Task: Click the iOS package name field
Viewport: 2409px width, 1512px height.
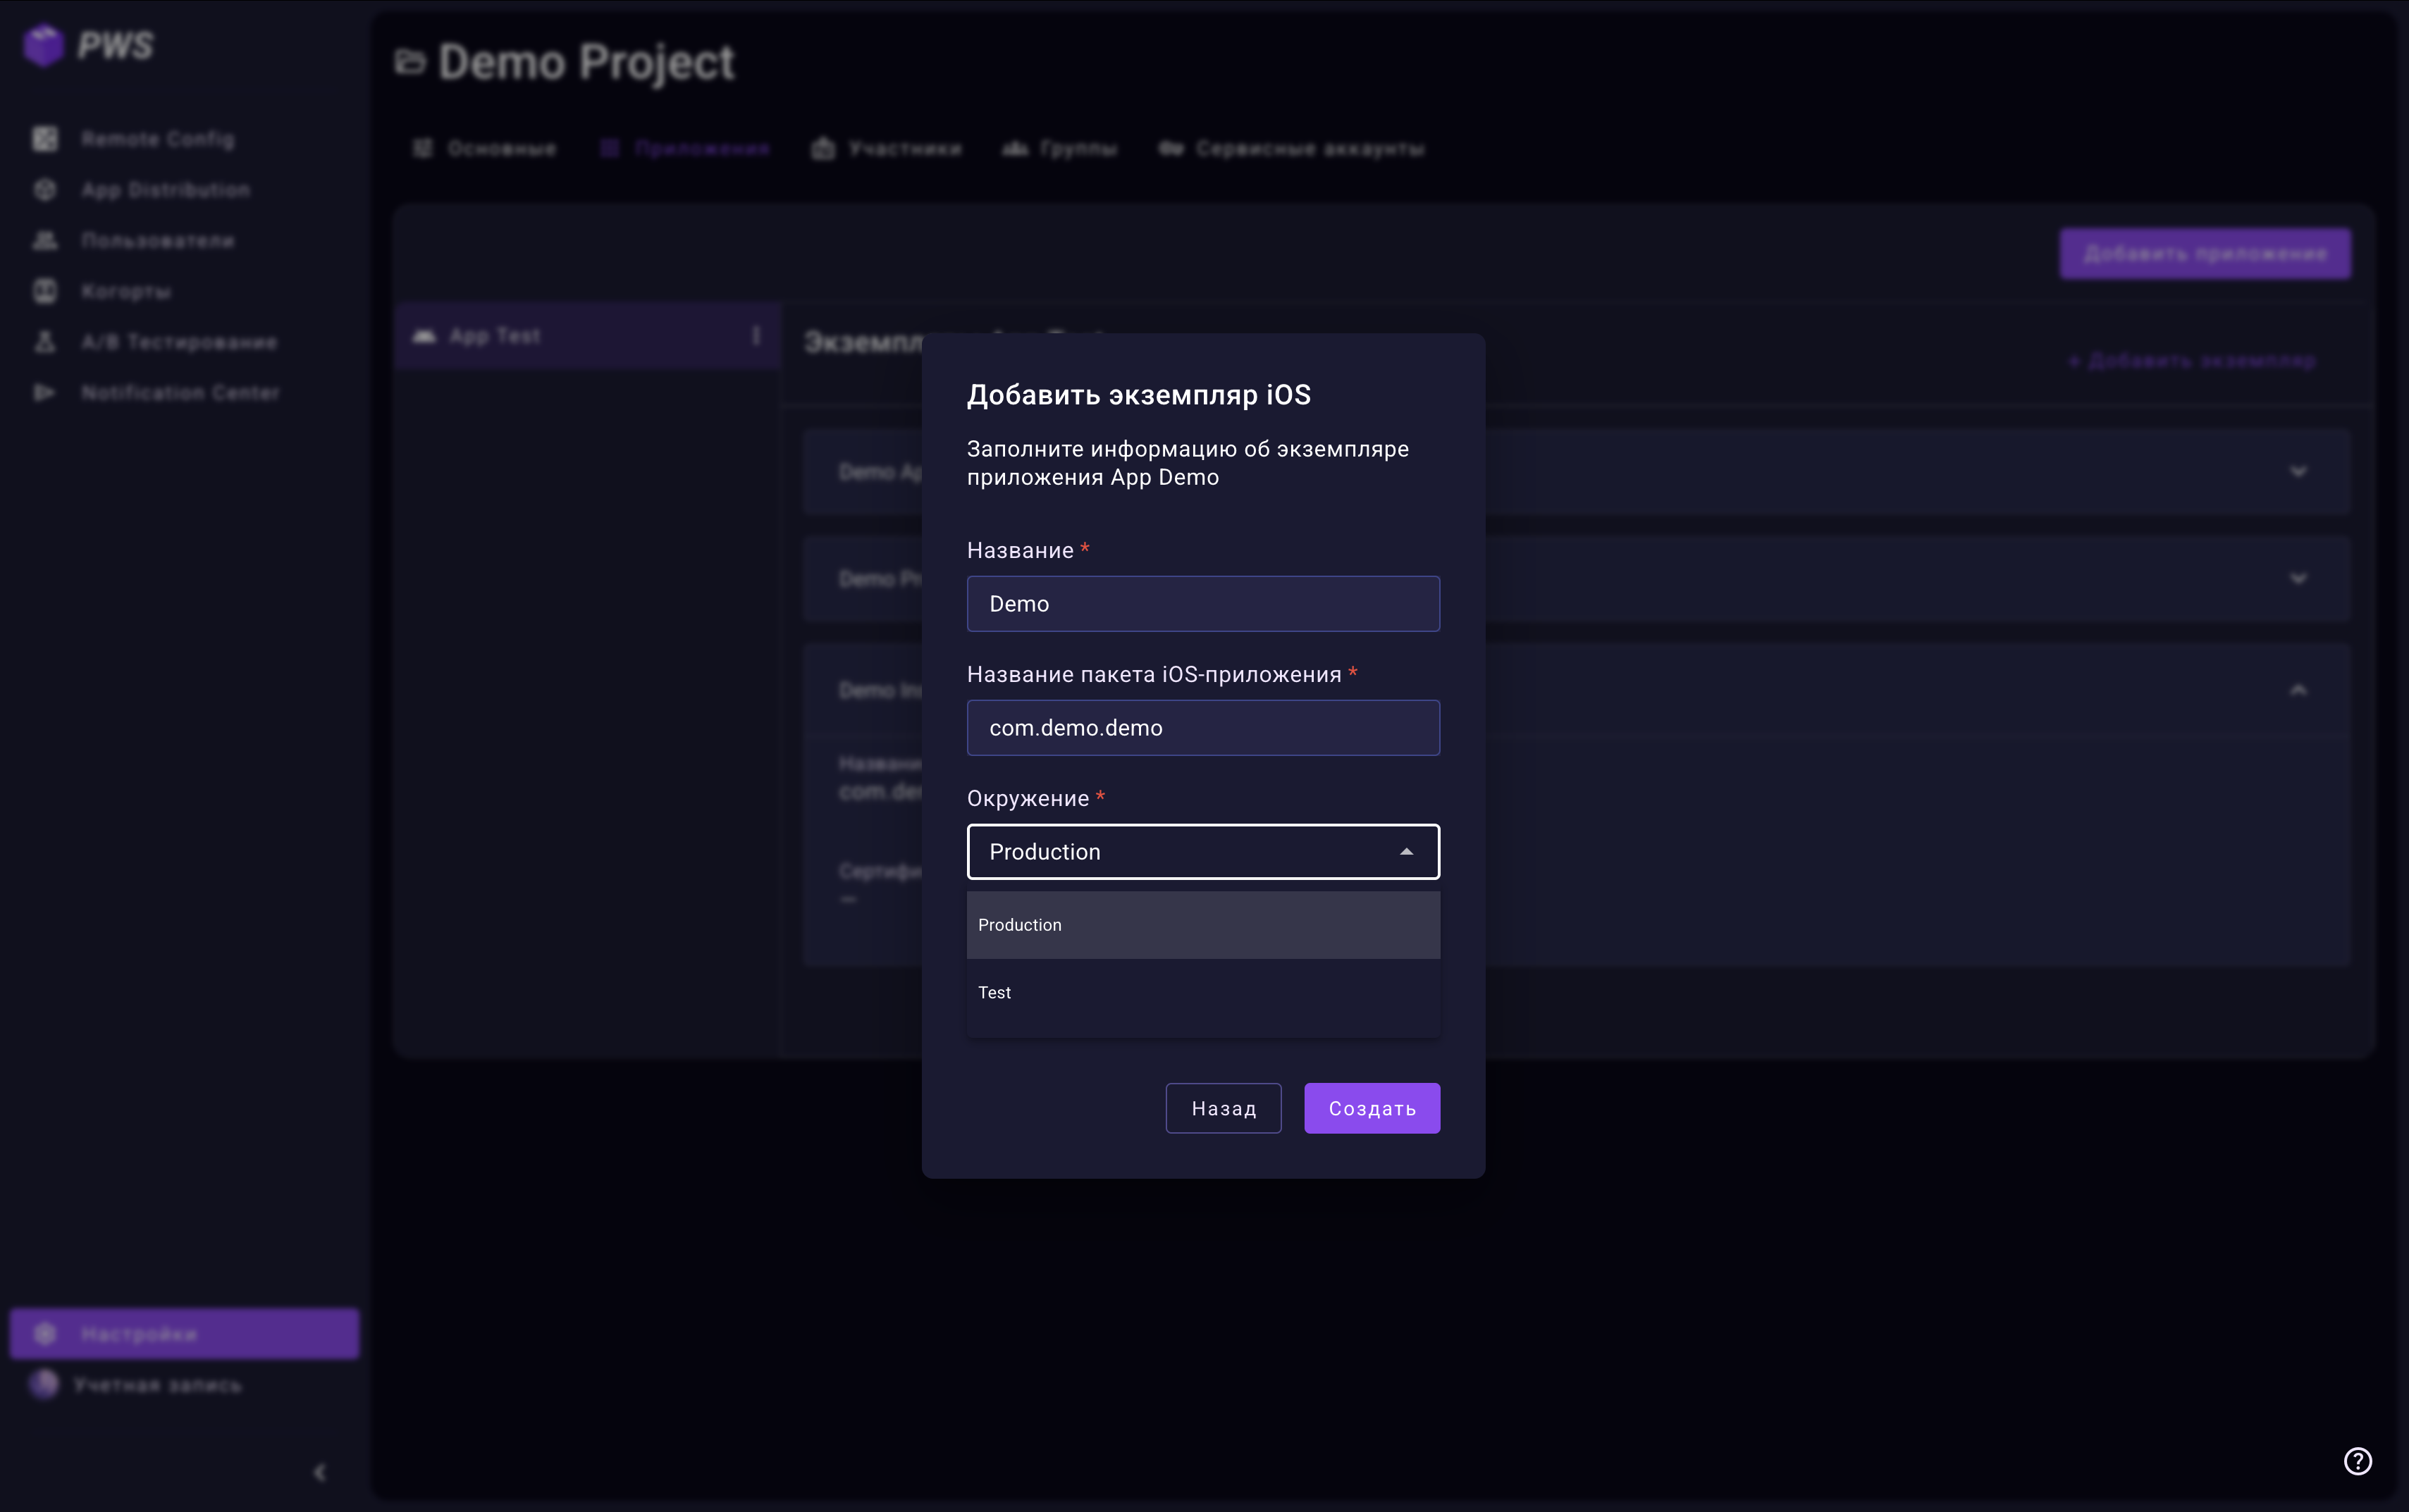Action: click(x=1202, y=728)
